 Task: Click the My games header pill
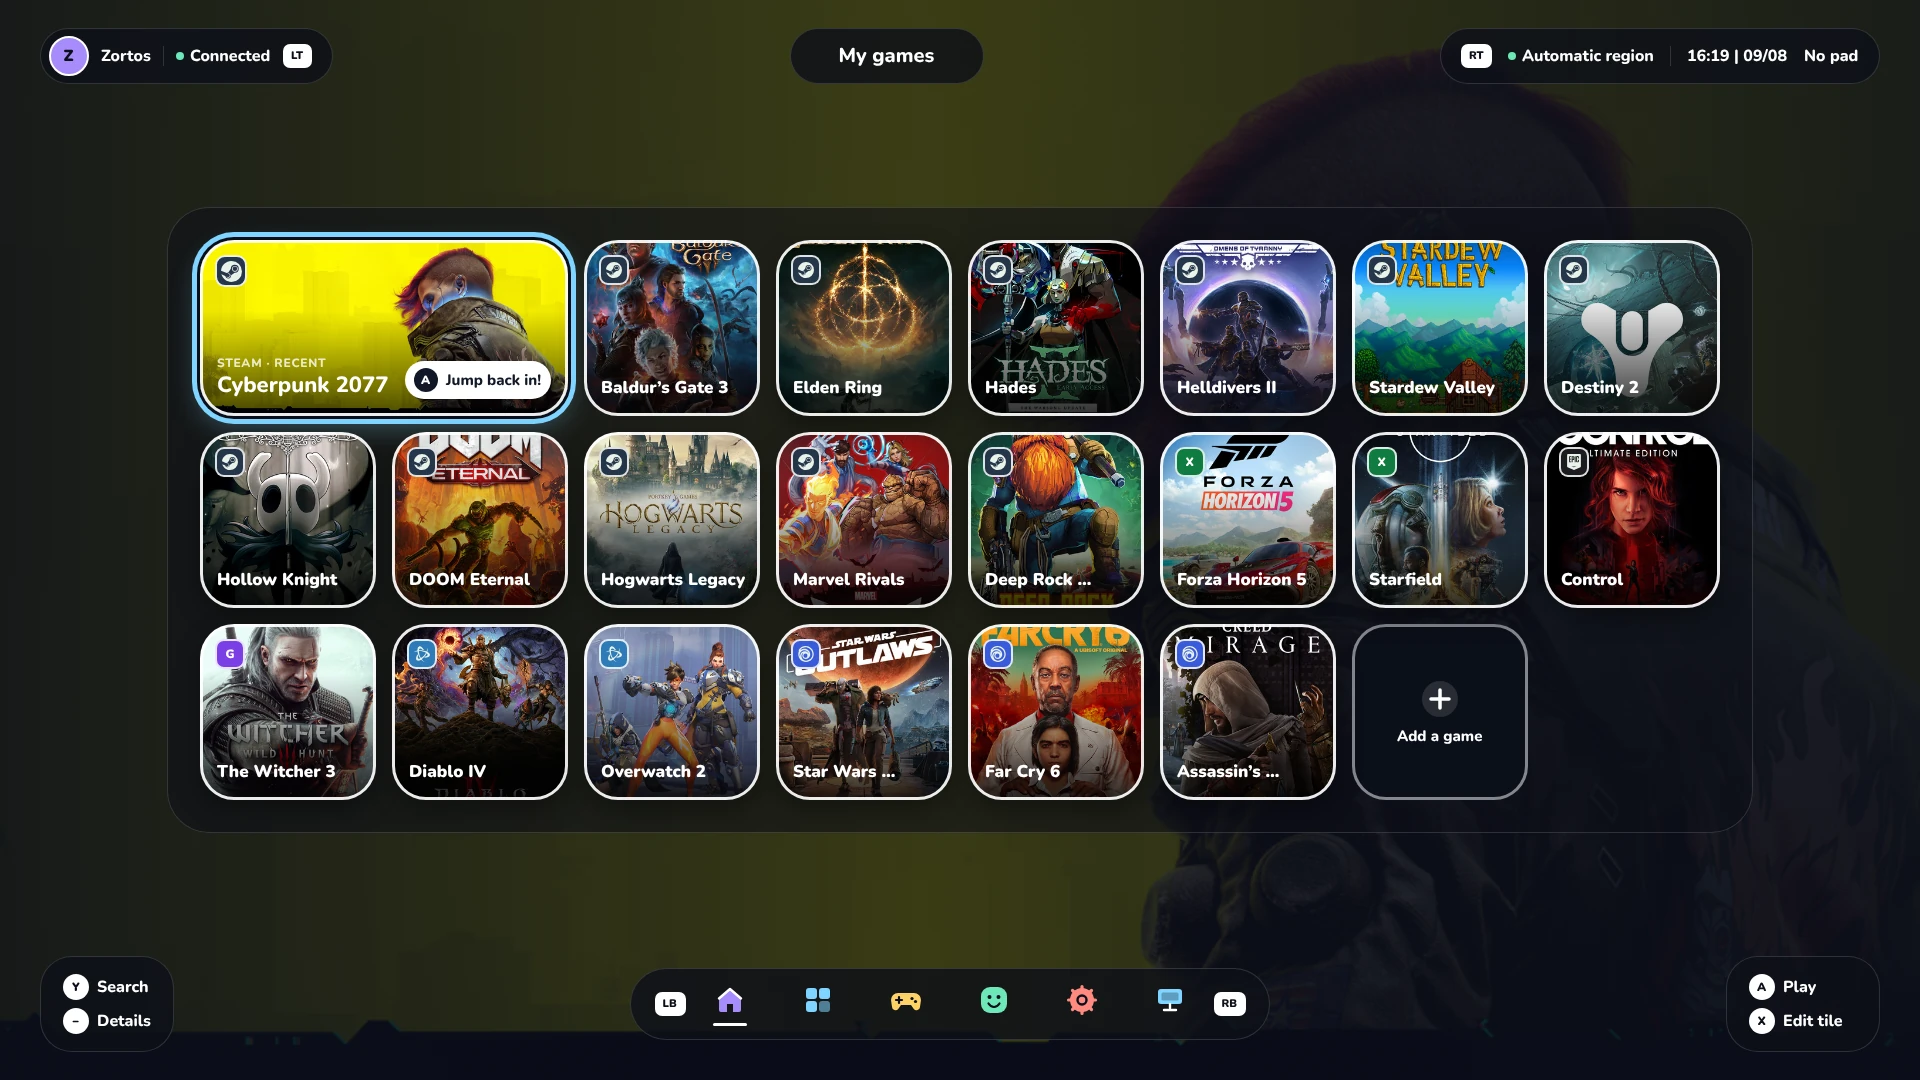(886, 56)
